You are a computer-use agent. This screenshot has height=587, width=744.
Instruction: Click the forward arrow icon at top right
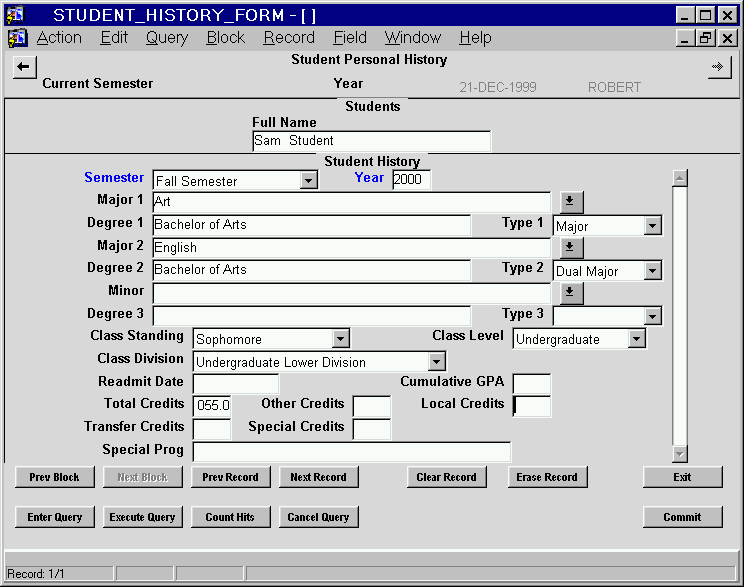pyautogui.click(x=719, y=67)
